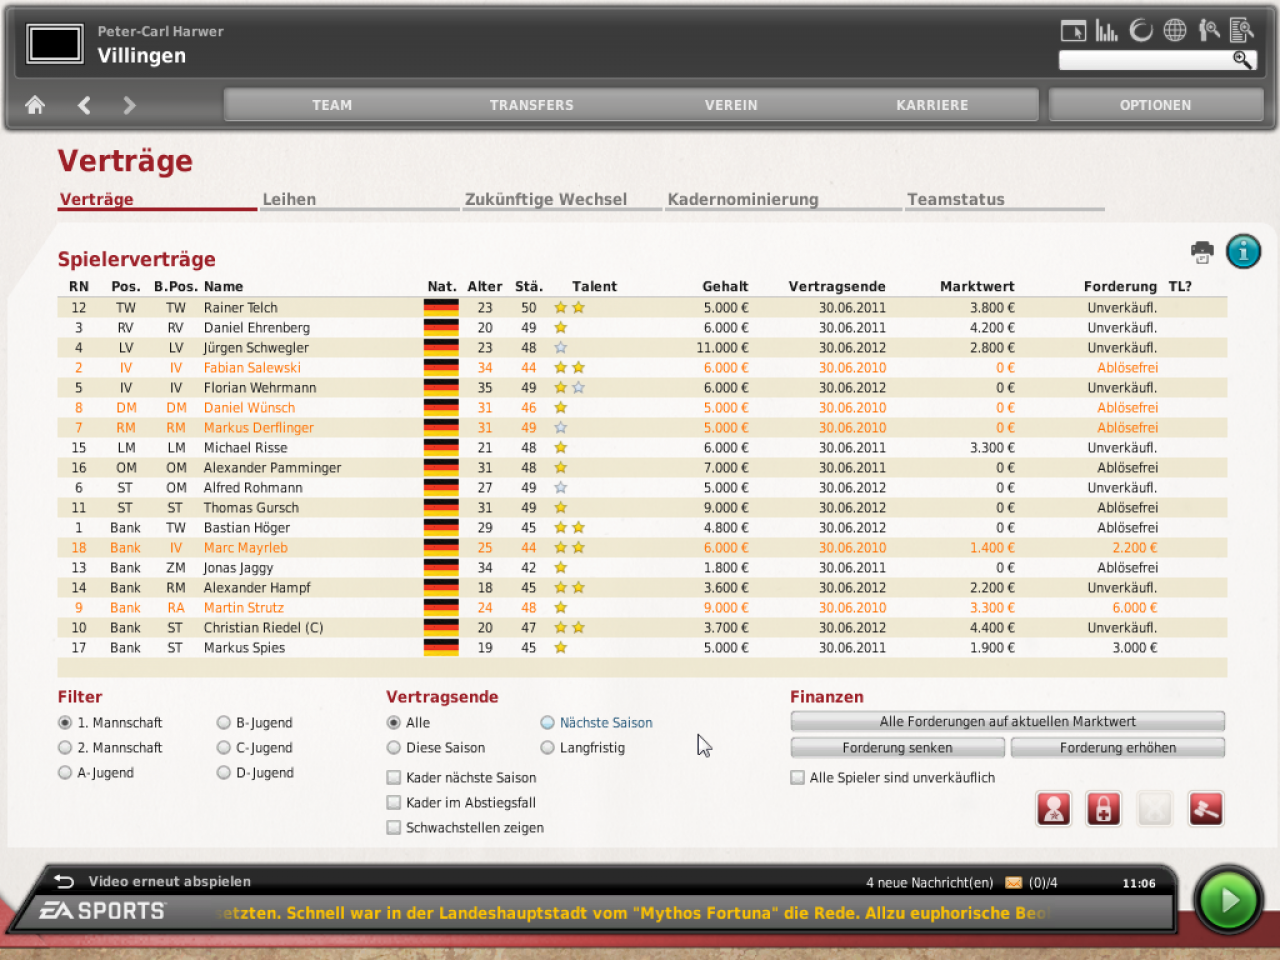Image resolution: width=1280 pixels, height=960 pixels.
Task: Click the swirl logo icon in the header
Action: 1141,31
